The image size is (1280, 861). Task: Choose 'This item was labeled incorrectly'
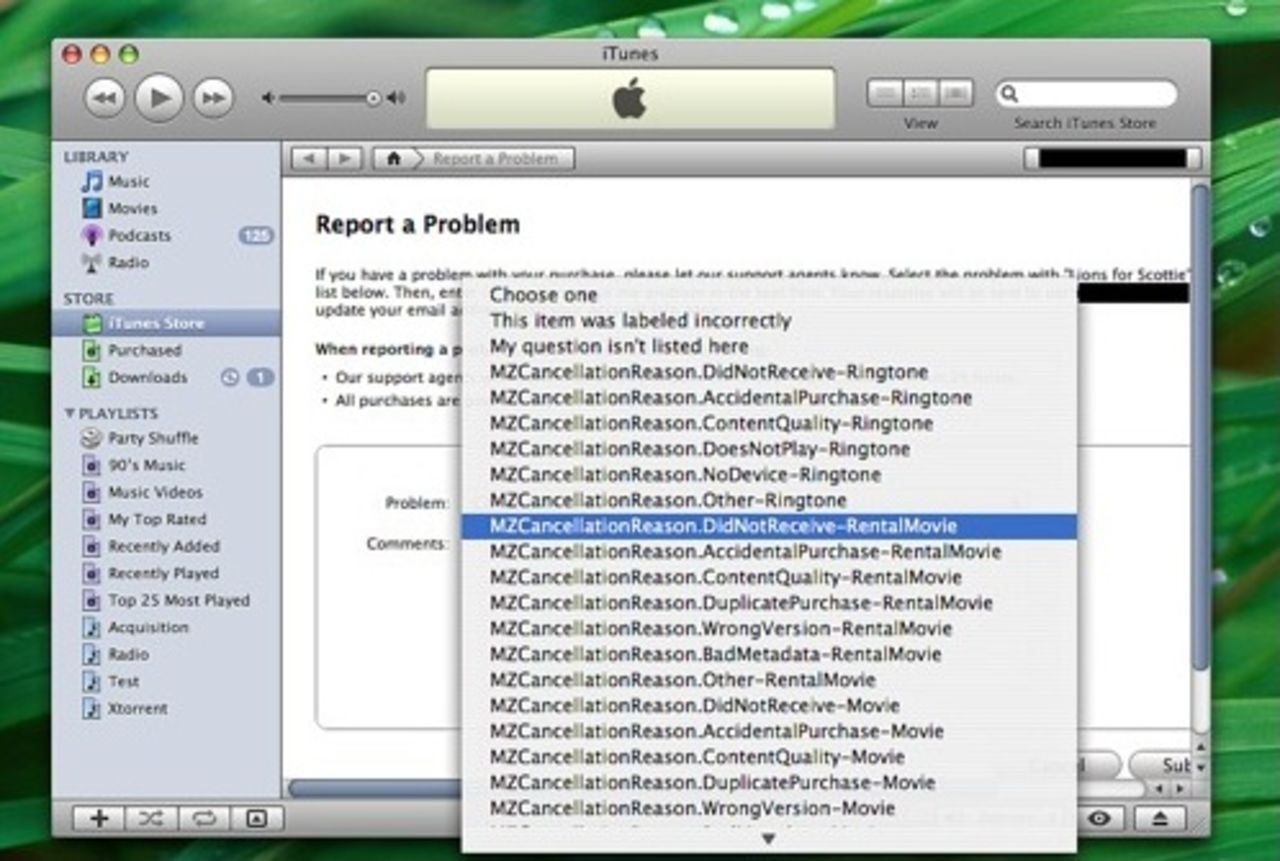(640, 321)
